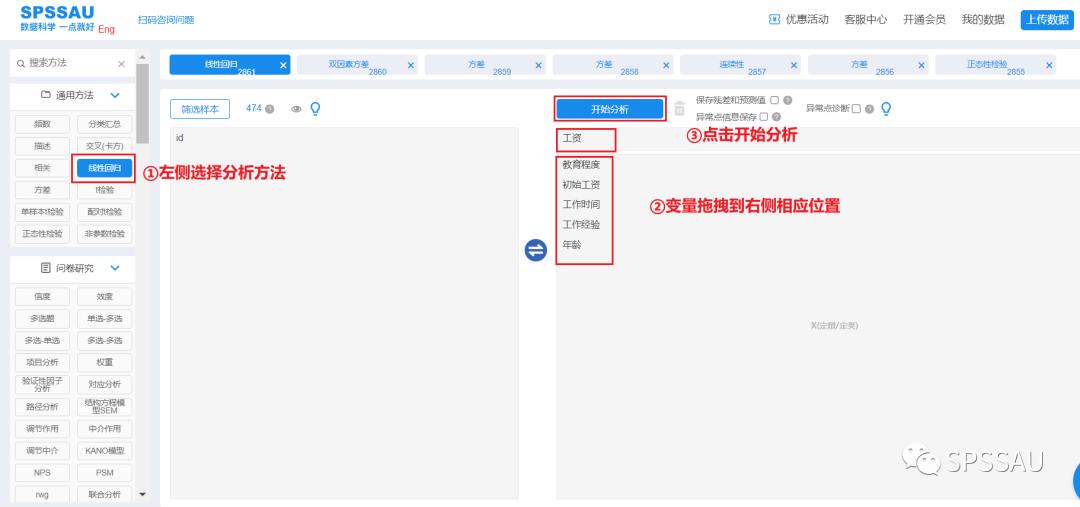The height and width of the screenshot is (507, 1080).
Task: Select the 交叉(卡方) method button
Action: click(x=105, y=146)
